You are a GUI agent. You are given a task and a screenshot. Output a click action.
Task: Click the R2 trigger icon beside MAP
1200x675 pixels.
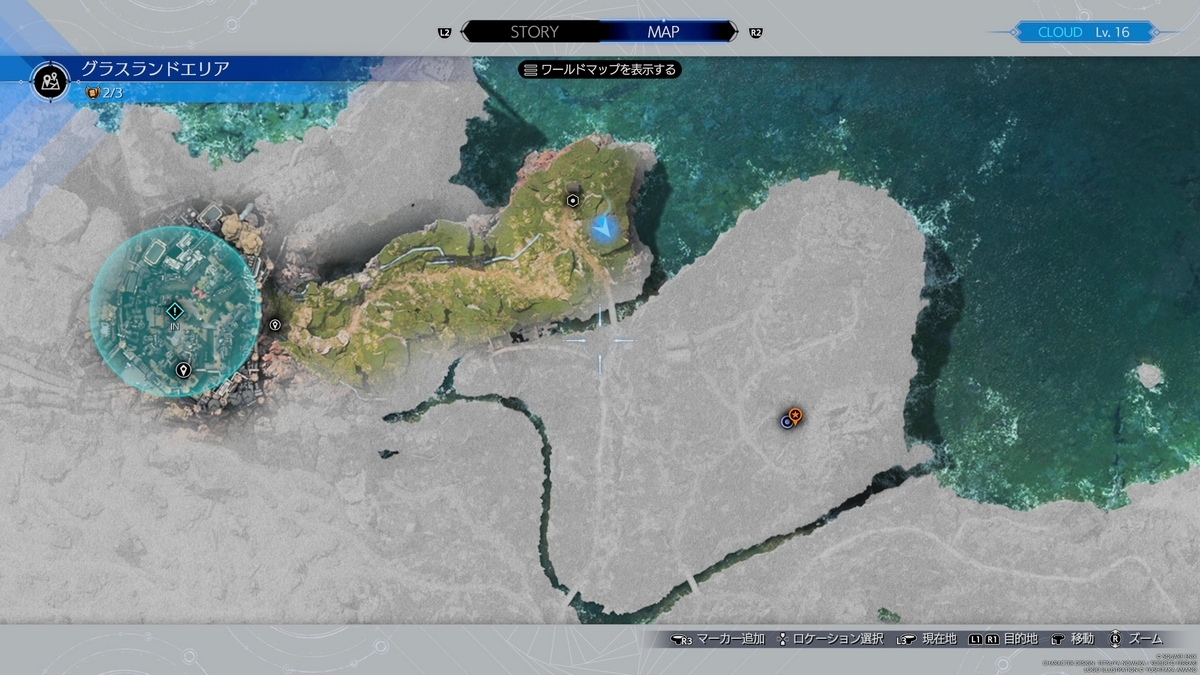756,32
